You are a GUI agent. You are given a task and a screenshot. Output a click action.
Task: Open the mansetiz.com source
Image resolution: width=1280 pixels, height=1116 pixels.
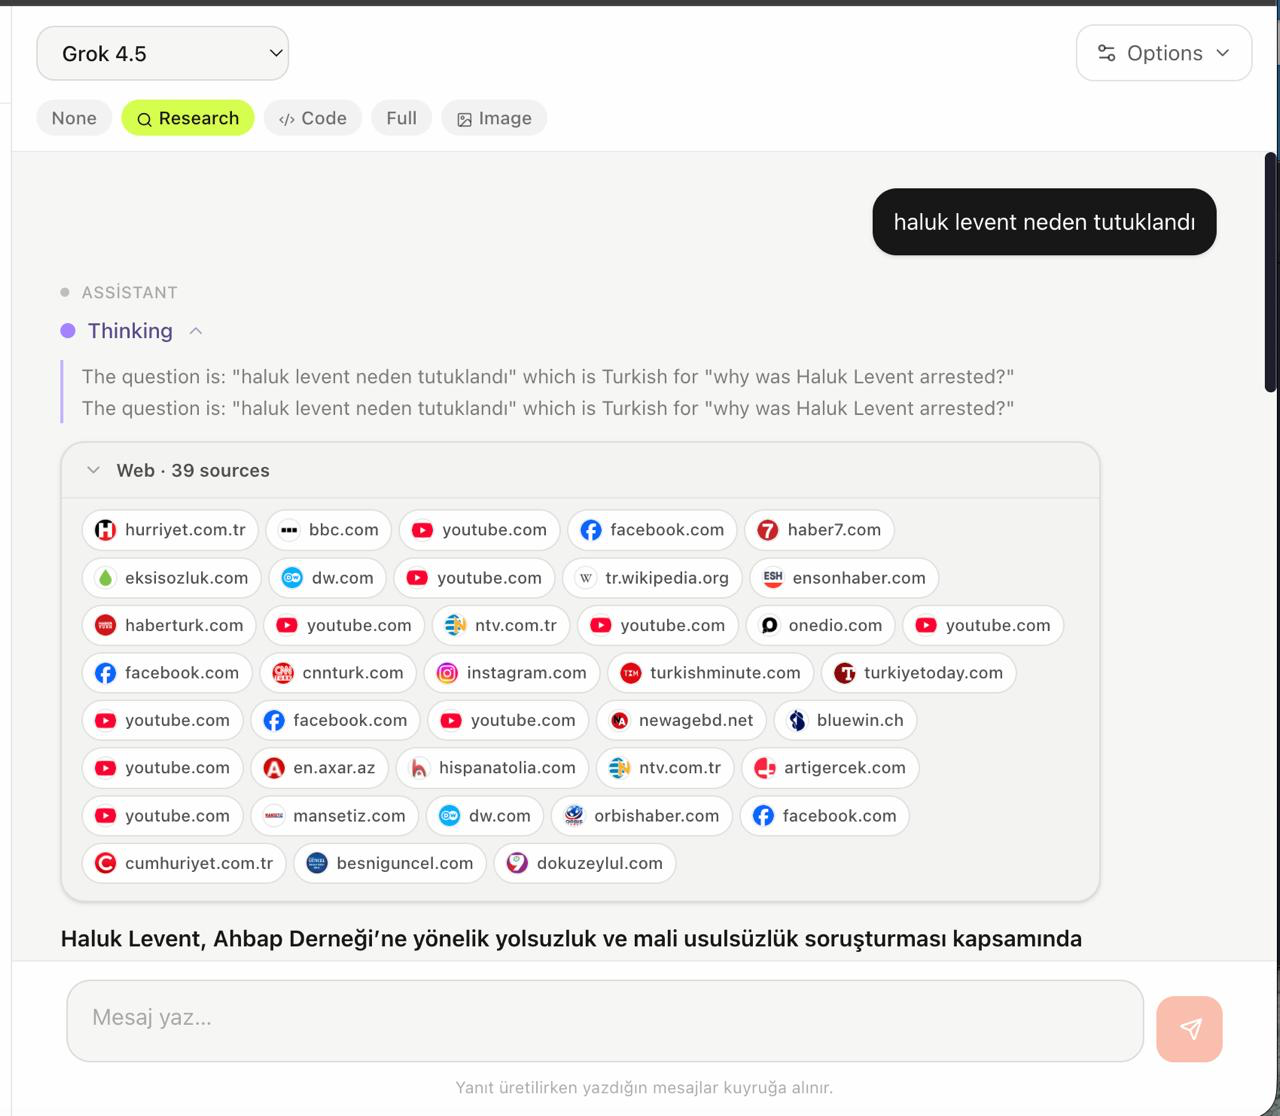[x=335, y=816]
